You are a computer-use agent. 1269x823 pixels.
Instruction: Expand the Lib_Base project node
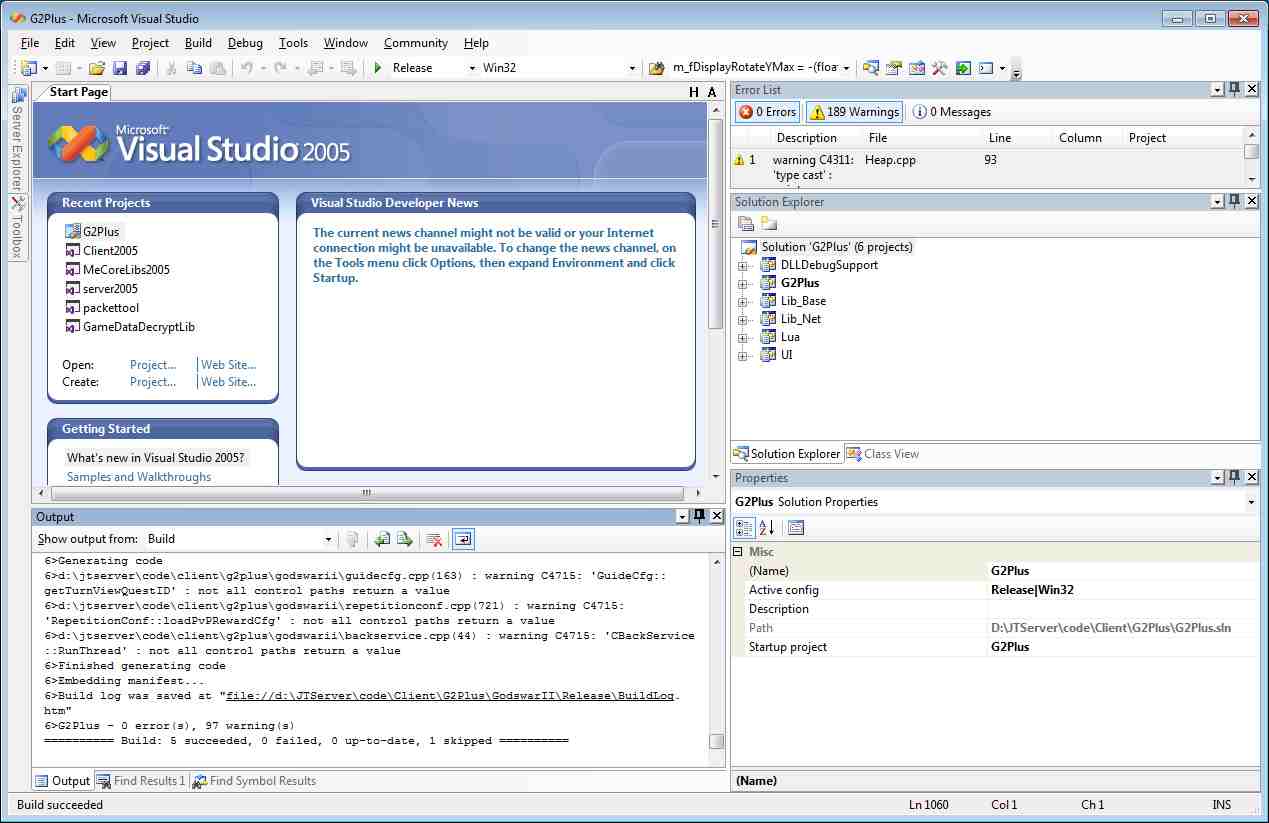point(742,301)
